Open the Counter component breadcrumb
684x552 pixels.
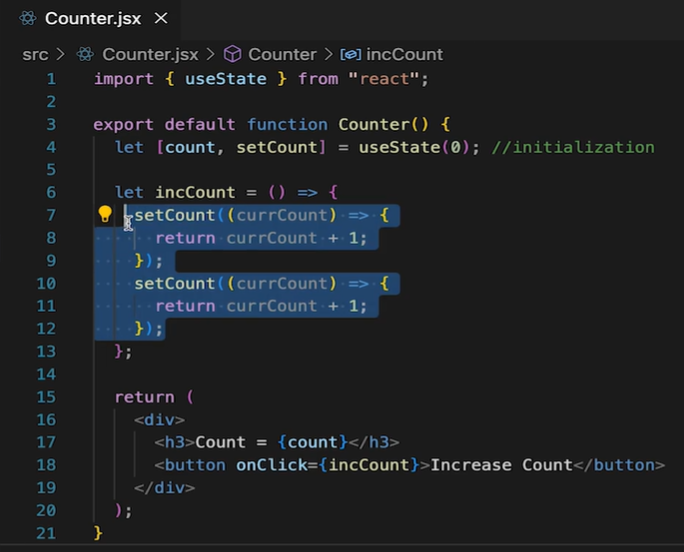(282, 55)
